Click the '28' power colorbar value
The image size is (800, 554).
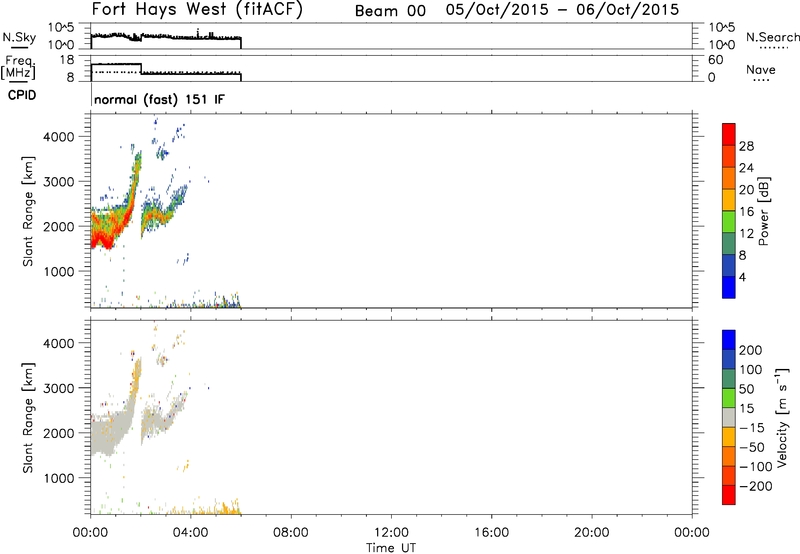click(746, 146)
